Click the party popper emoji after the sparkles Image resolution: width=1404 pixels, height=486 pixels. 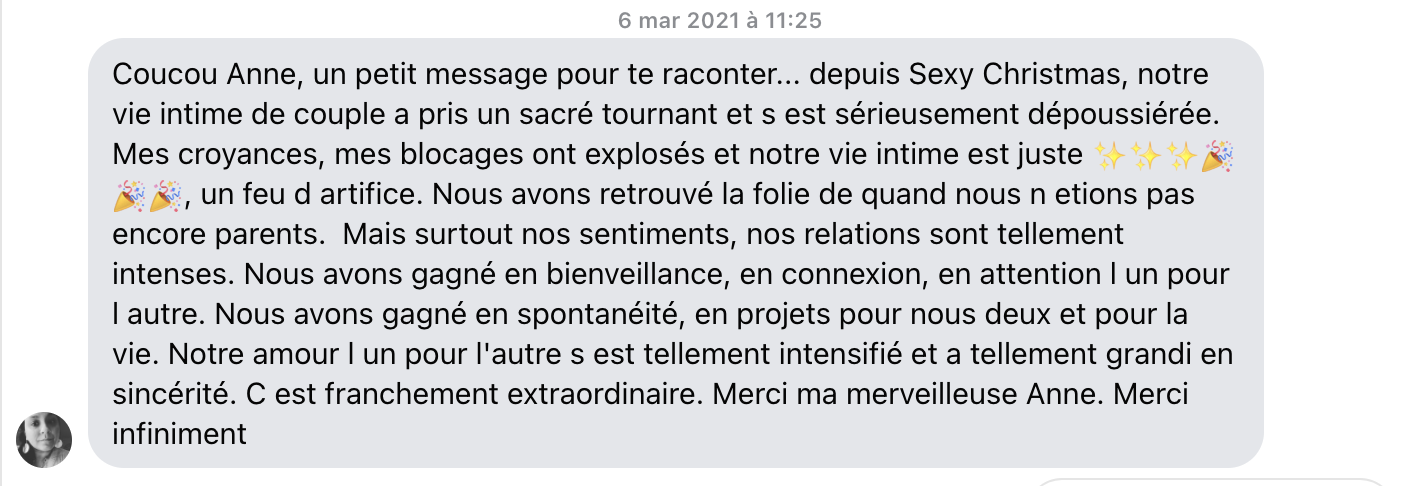pyautogui.click(x=1219, y=156)
